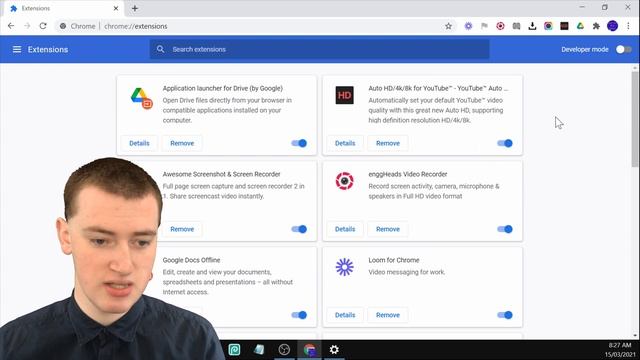
Task: Turn off enggHeads Video Recorder
Action: tap(505, 229)
